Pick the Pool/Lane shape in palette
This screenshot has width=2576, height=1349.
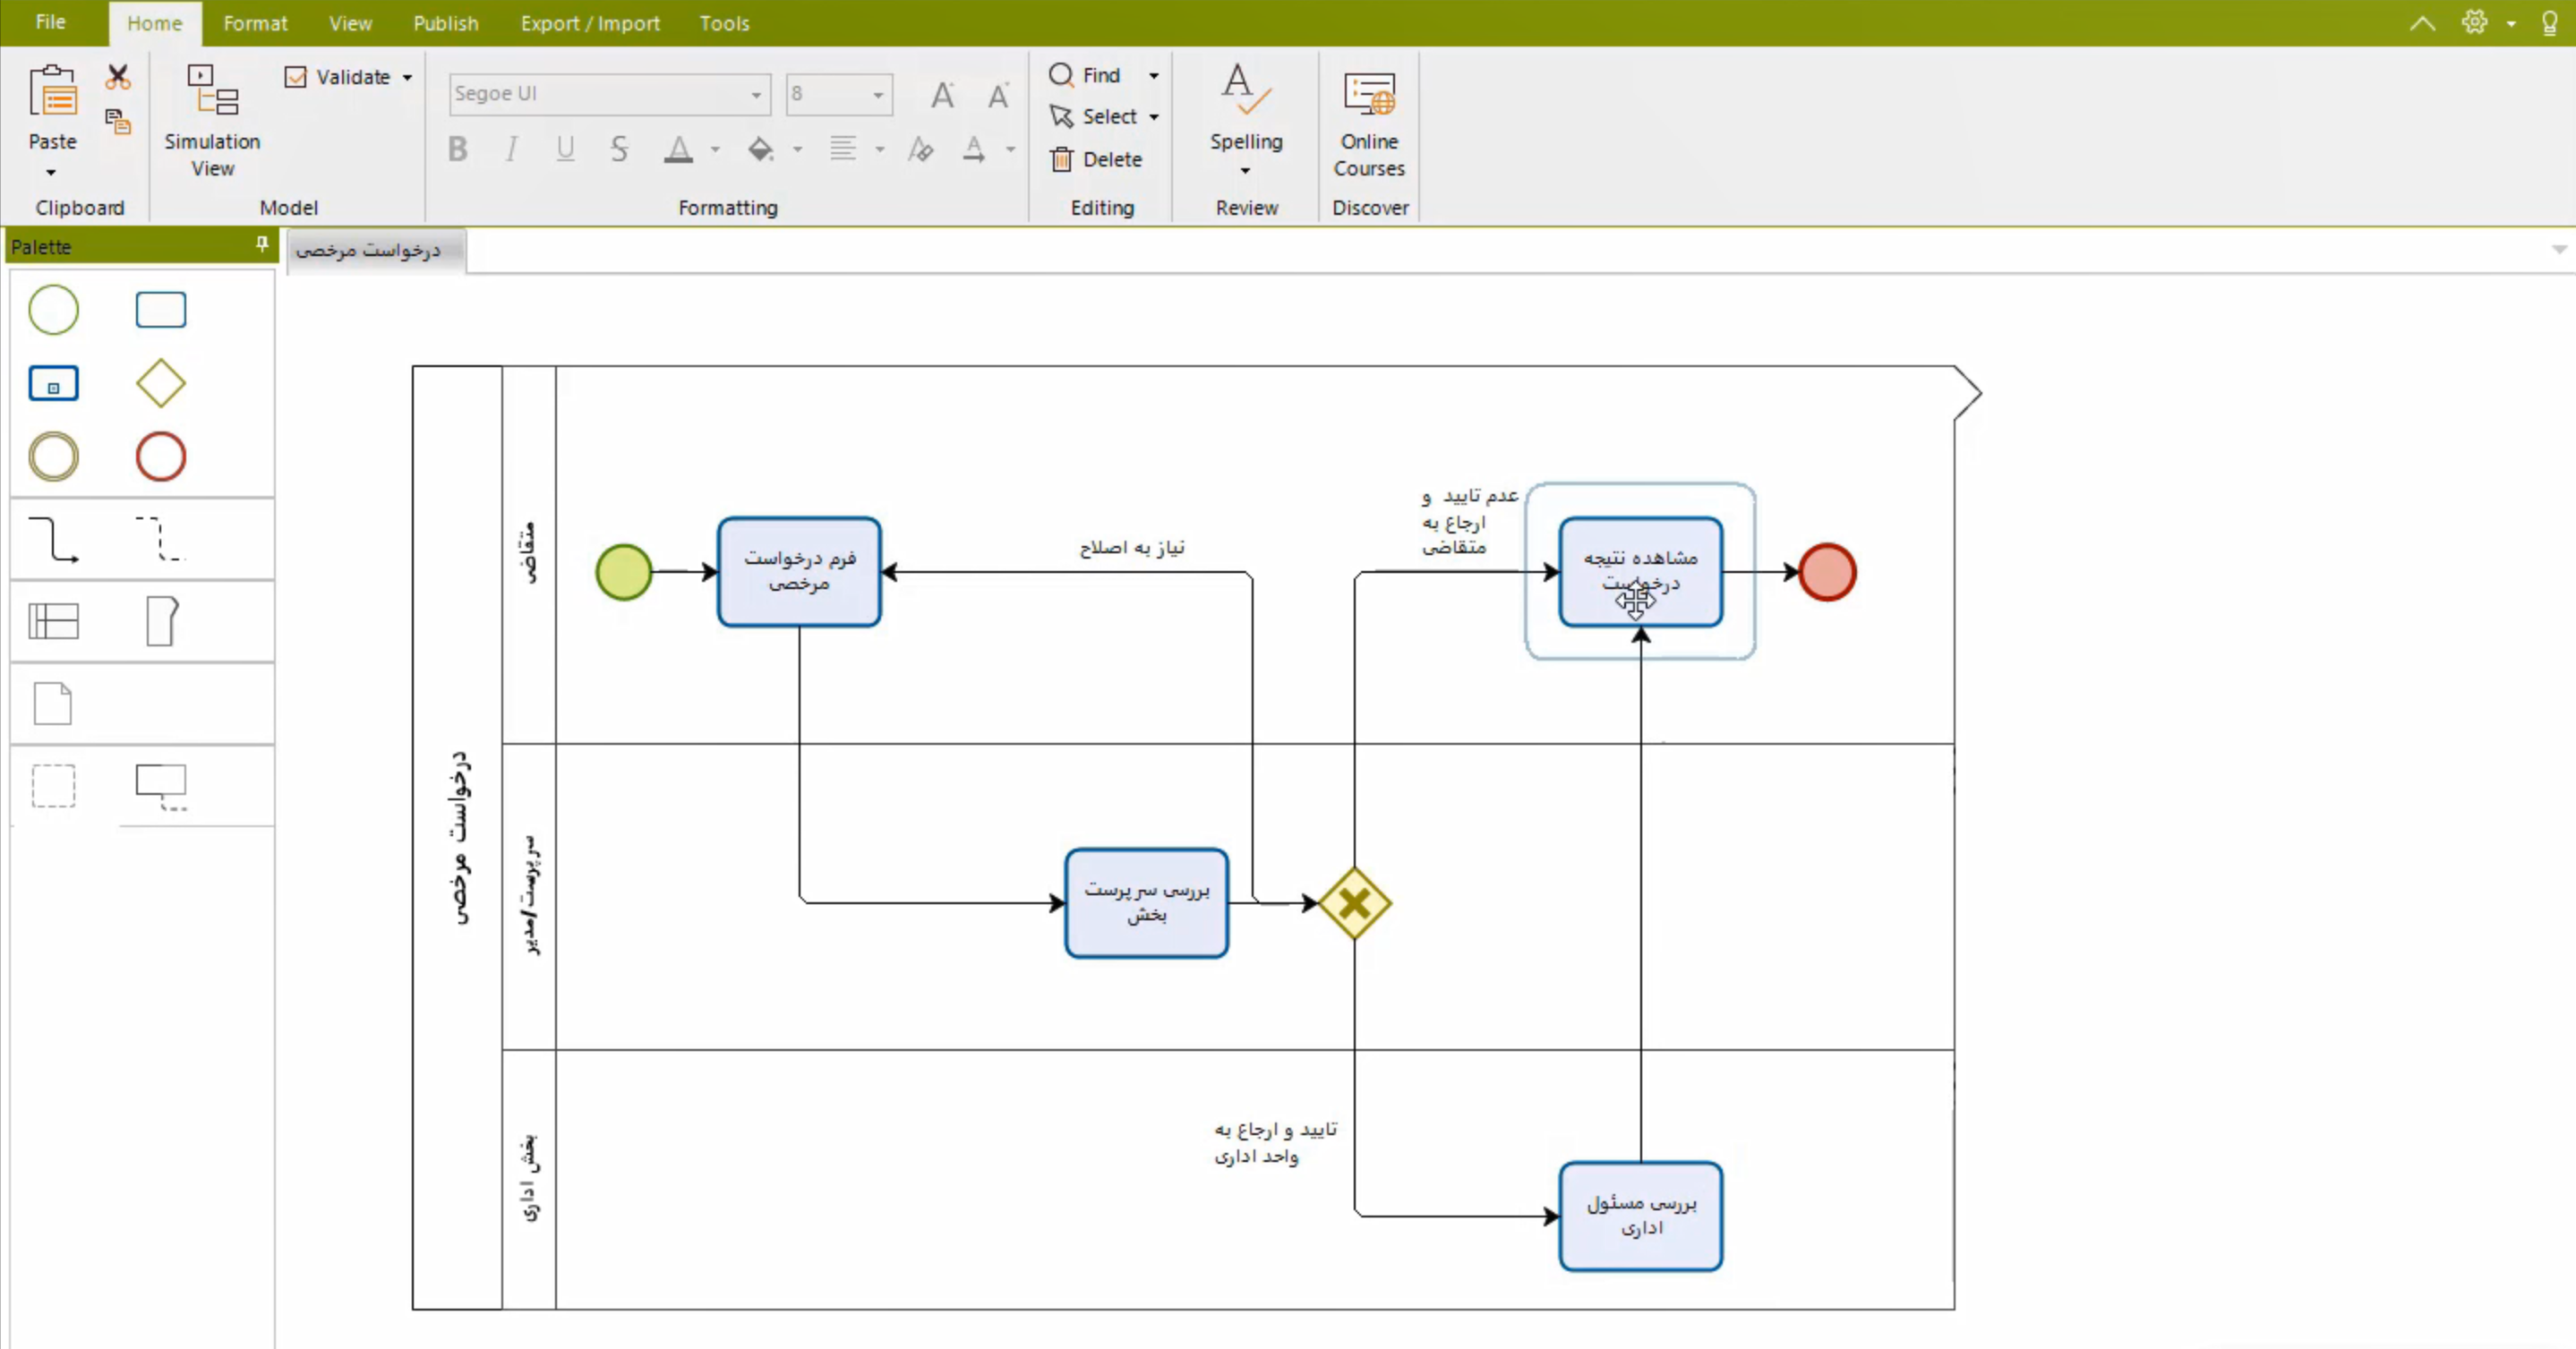tap(53, 621)
